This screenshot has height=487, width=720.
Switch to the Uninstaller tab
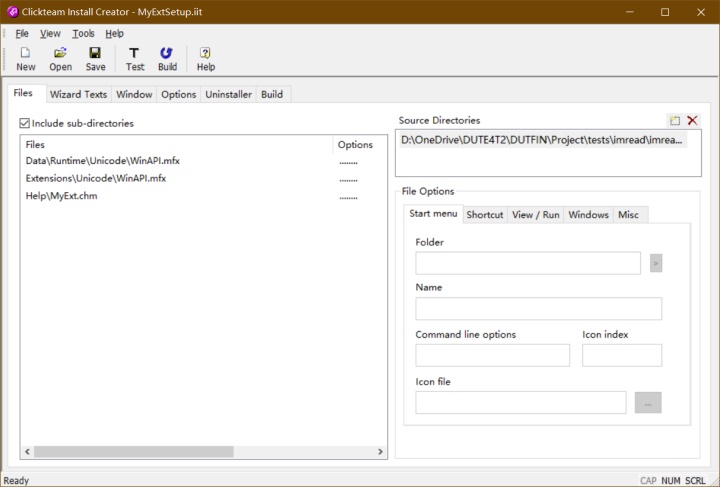(x=228, y=94)
